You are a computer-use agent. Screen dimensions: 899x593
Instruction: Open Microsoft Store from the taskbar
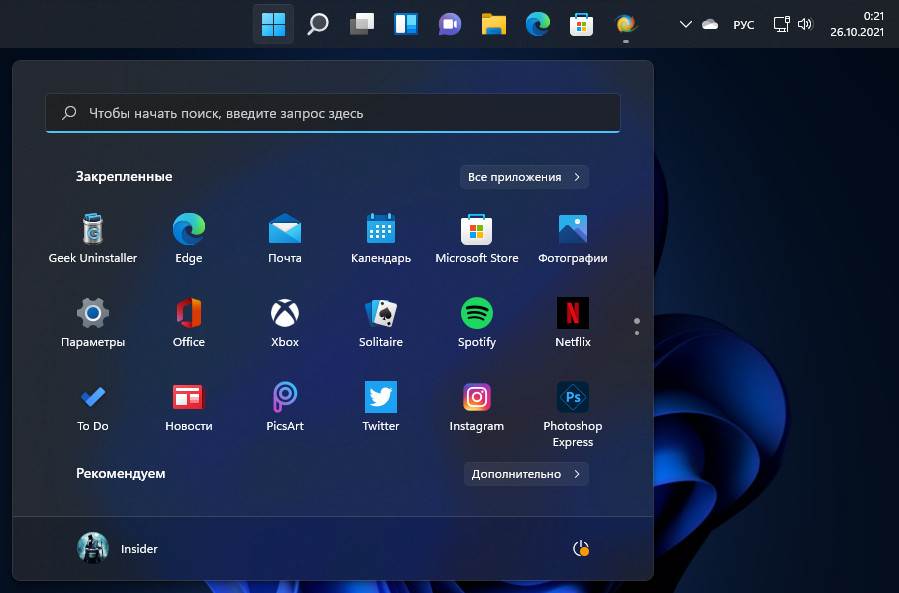pyautogui.click(x=581, y=24)
